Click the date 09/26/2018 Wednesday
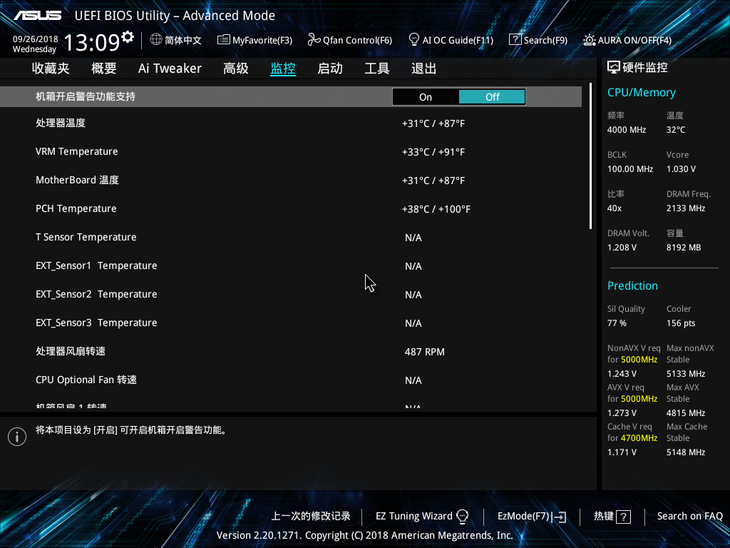 click(x=35, y=44)
